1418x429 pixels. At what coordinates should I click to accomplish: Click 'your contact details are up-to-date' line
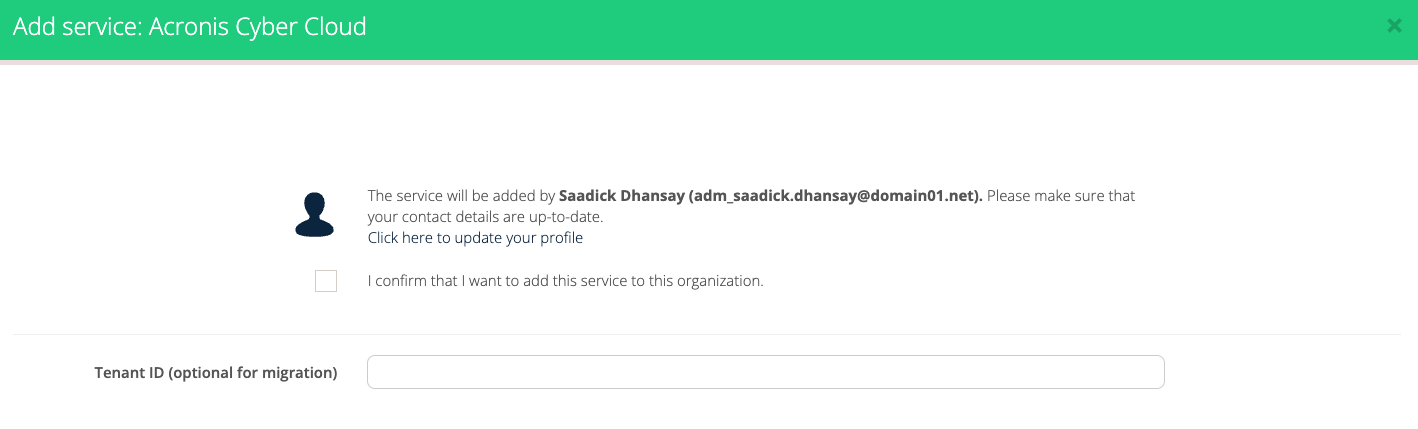[485, 216]
